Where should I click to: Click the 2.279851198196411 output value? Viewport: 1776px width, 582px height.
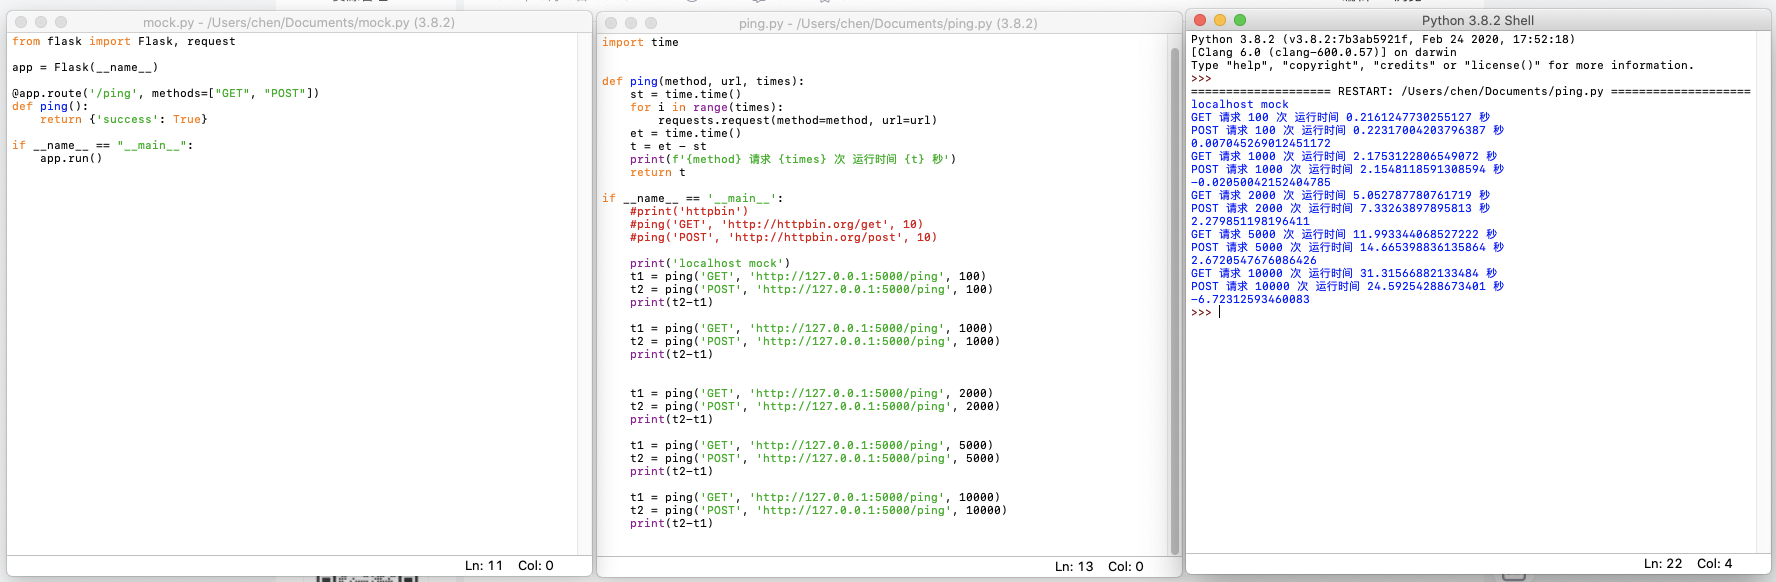coord(1250,222)
